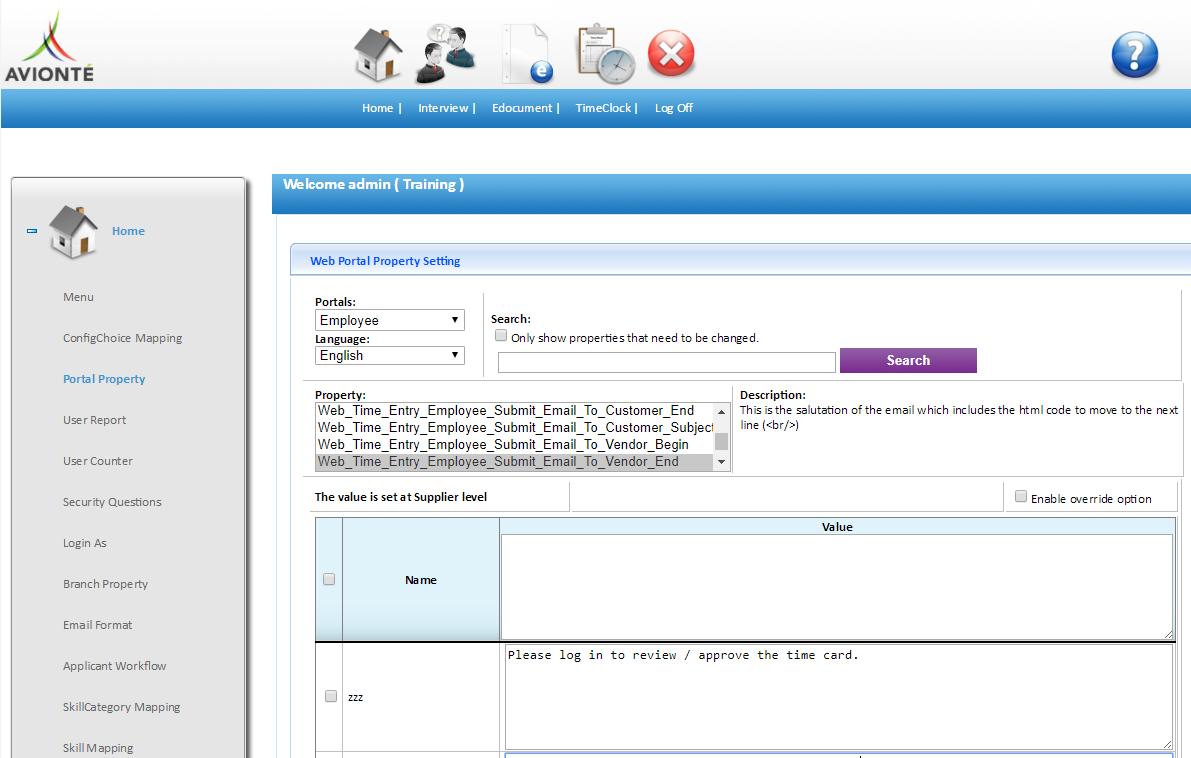The image size is (1191, 758).
Task: Click Property list scroll down arrow
Action: (x=722, y=463)
